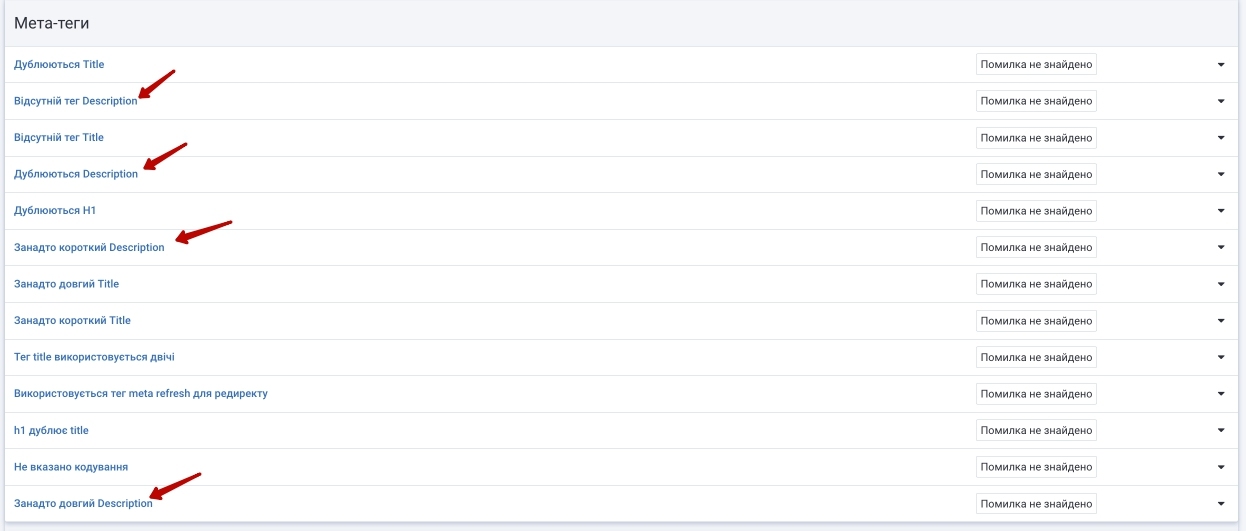Expand the 'Відсутній тег Description' row arrow

point(1221,101)
